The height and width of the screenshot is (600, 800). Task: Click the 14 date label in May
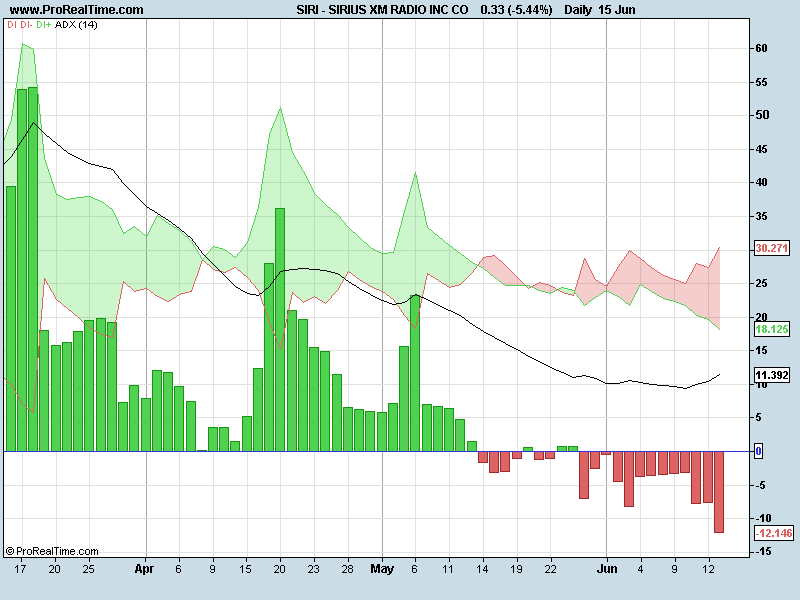point(482,569)
